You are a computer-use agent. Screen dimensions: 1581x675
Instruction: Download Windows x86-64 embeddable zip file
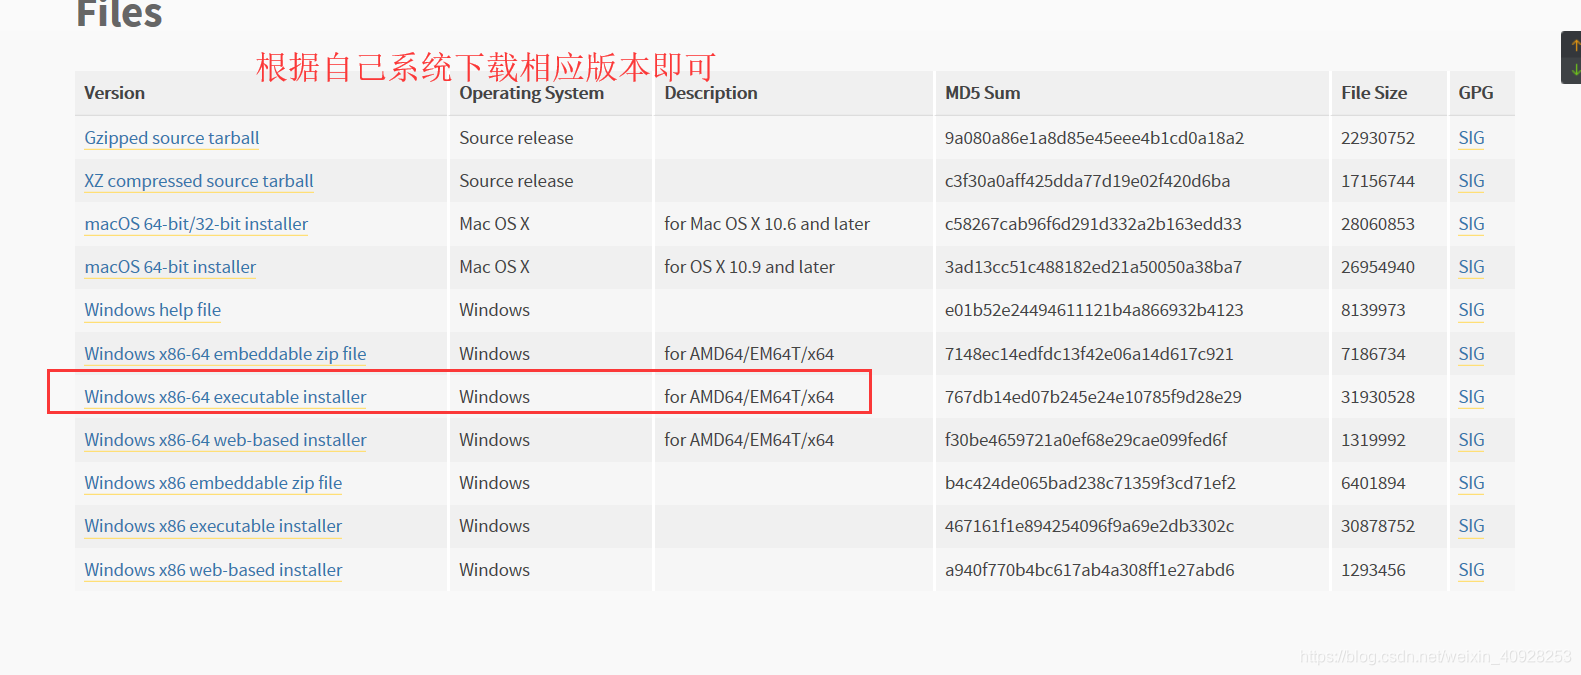(x=225, y=354)
